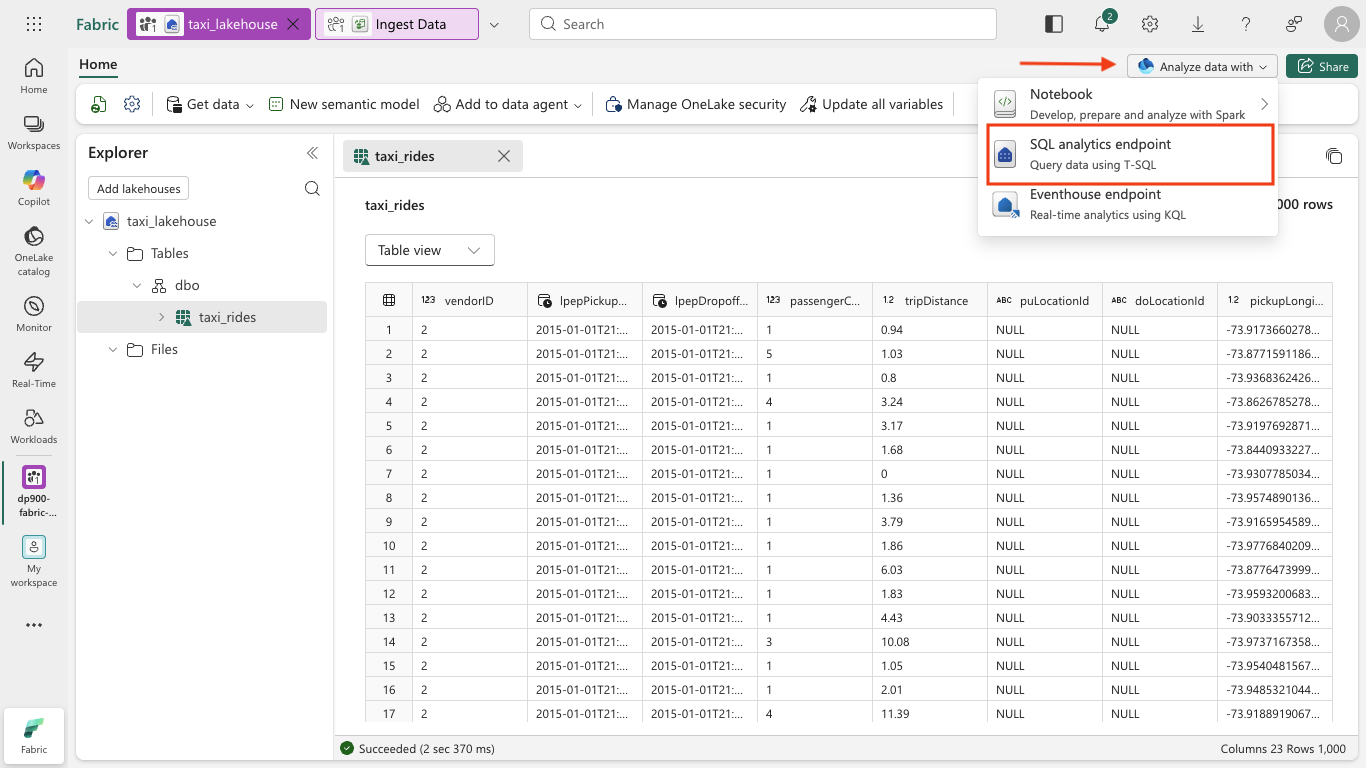The height and width of the screenshot is (768, 1366).
Task: Switch to the Ingest Data tab
Action: pos(396,24)
